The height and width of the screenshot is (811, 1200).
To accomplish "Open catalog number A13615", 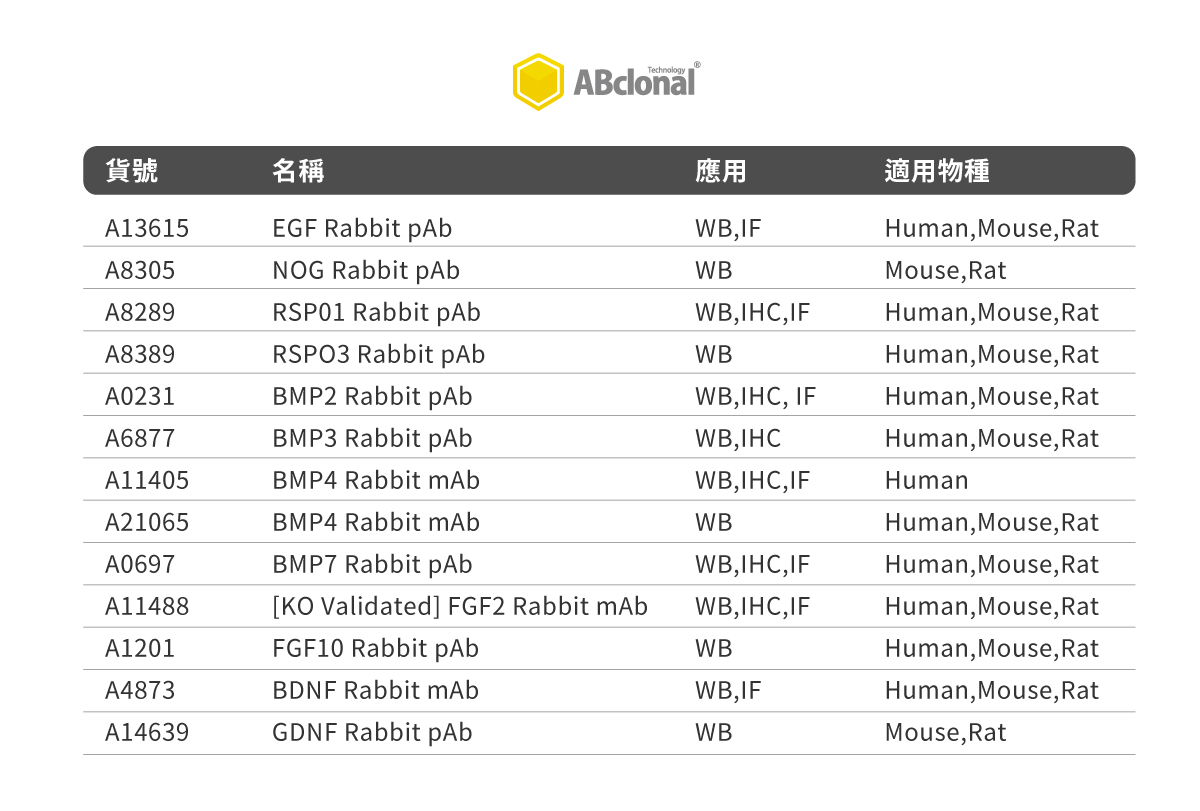I will [x=147, y=229].
